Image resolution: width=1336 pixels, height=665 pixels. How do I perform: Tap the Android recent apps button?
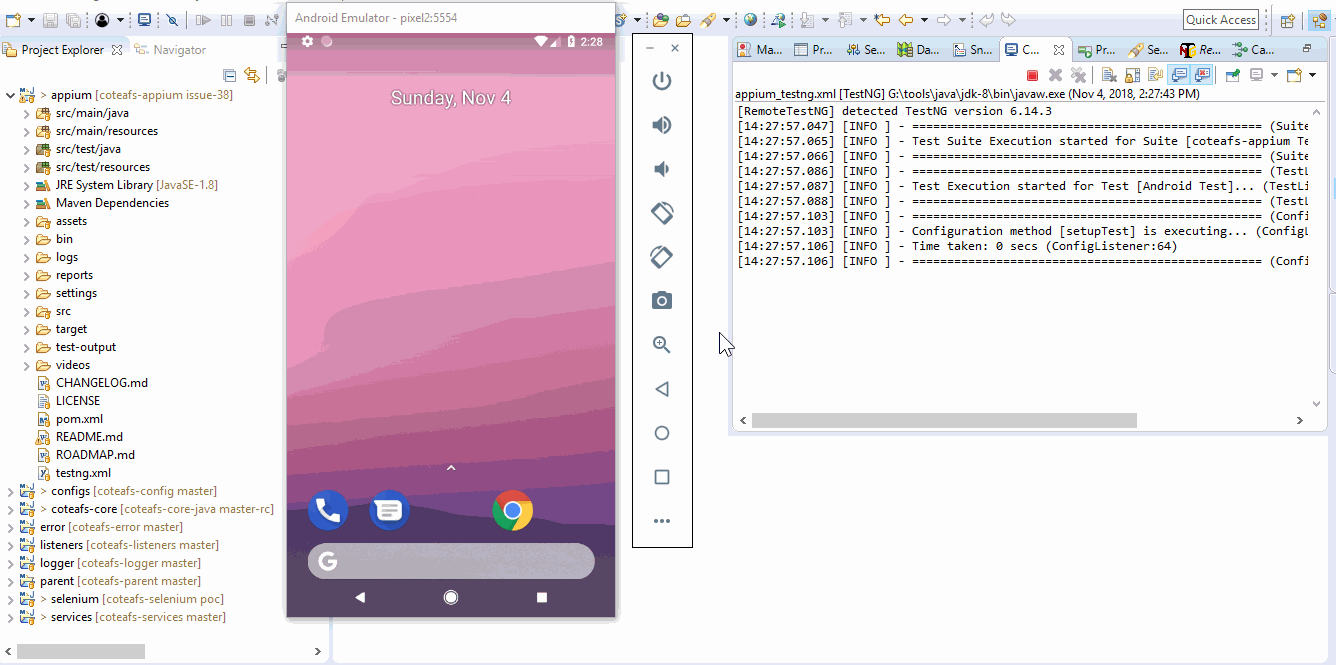click(542, 597)
